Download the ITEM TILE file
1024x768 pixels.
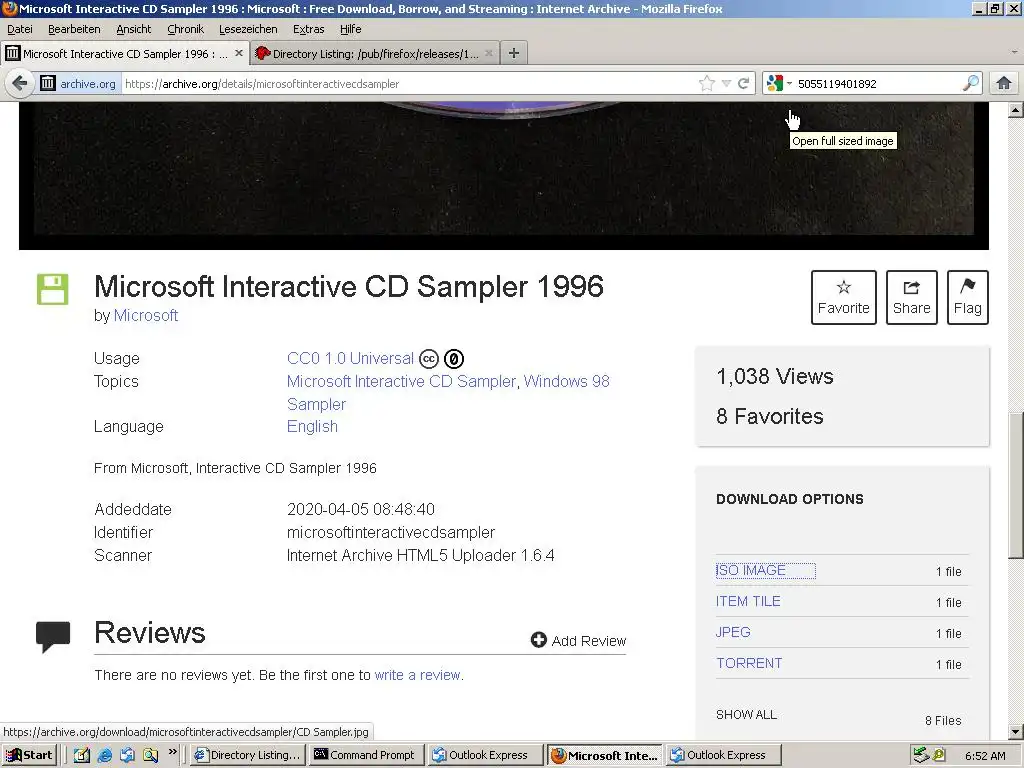(x=748, y=601)
